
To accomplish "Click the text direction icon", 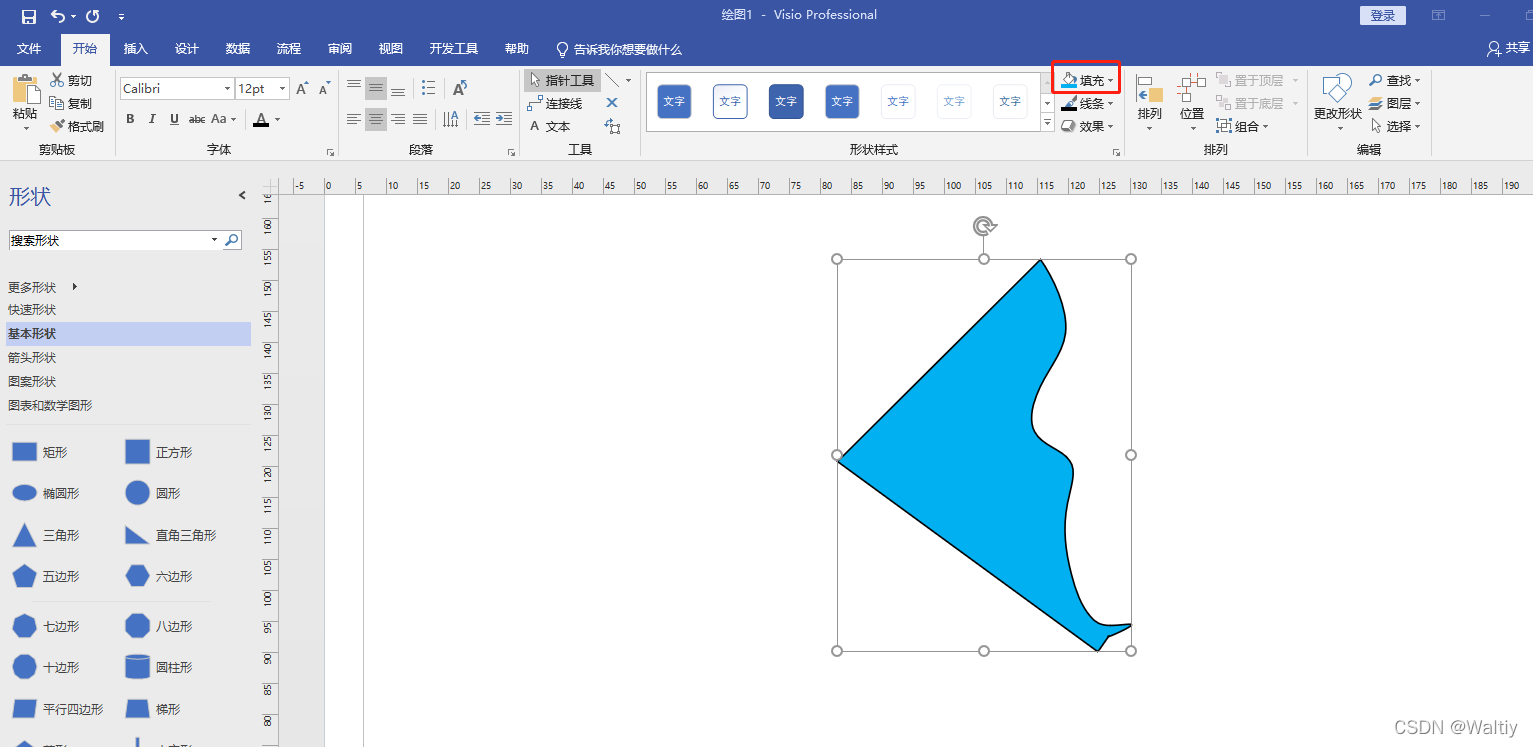I will click(451, 119).
